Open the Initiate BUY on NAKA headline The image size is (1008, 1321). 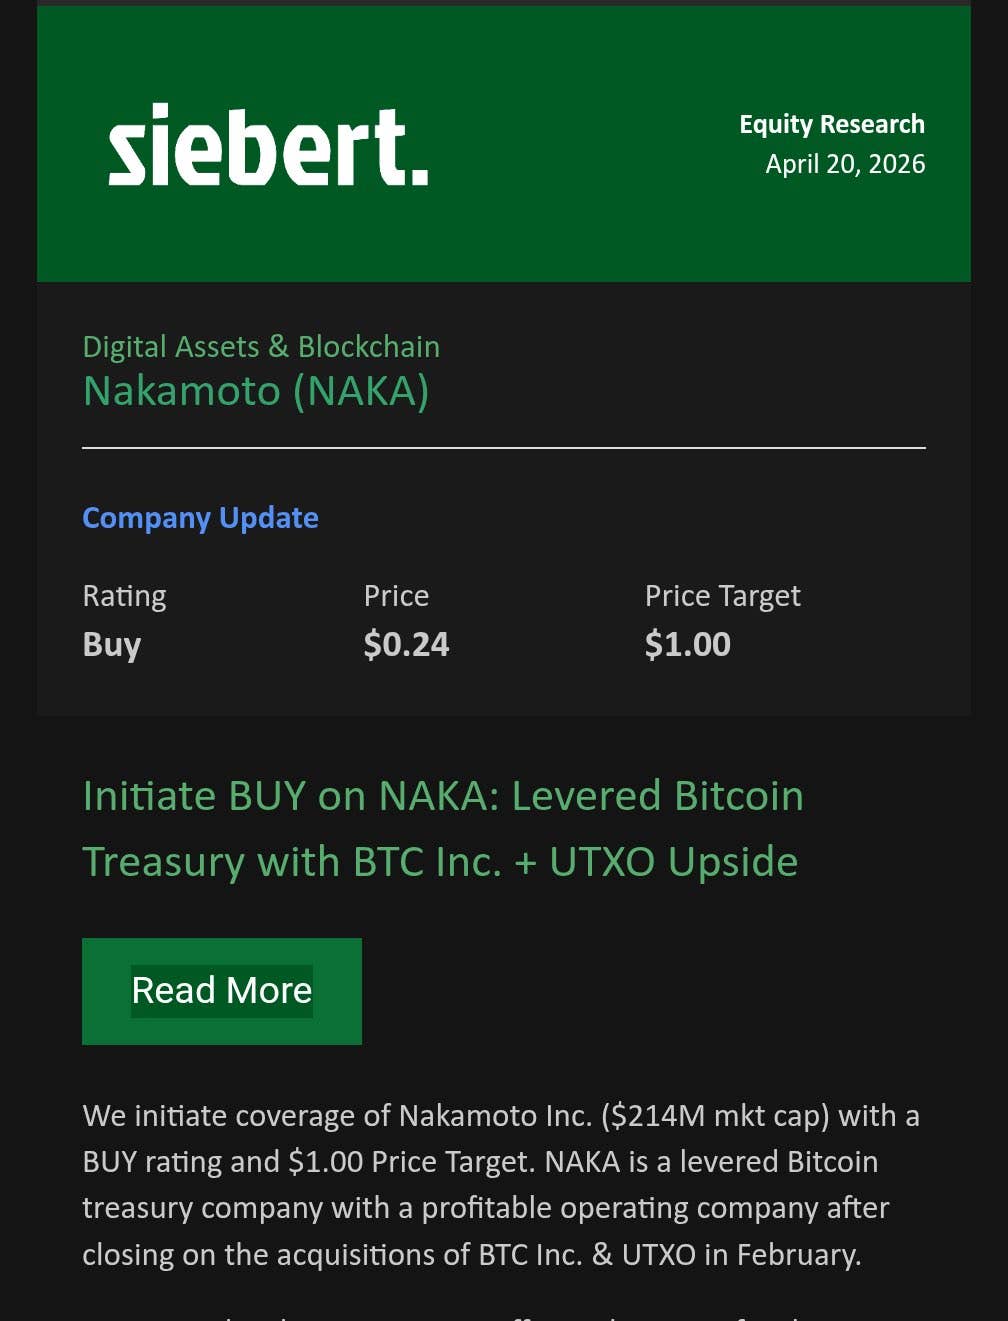[x=442, y=796]
